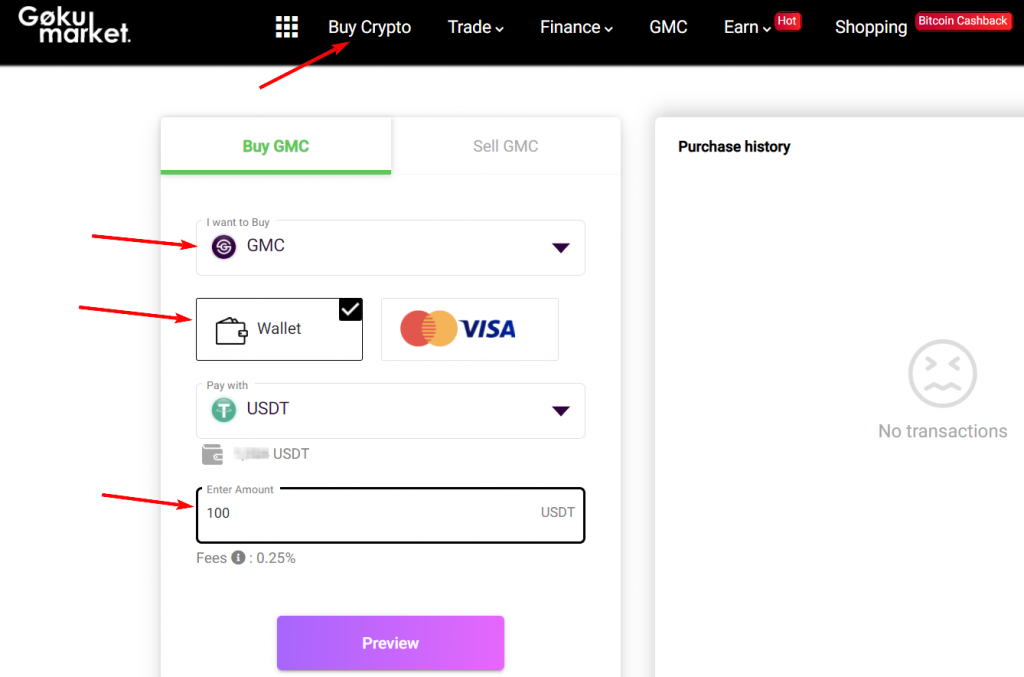
Task: Open the Finance menu dropdown
Action: 576,27
